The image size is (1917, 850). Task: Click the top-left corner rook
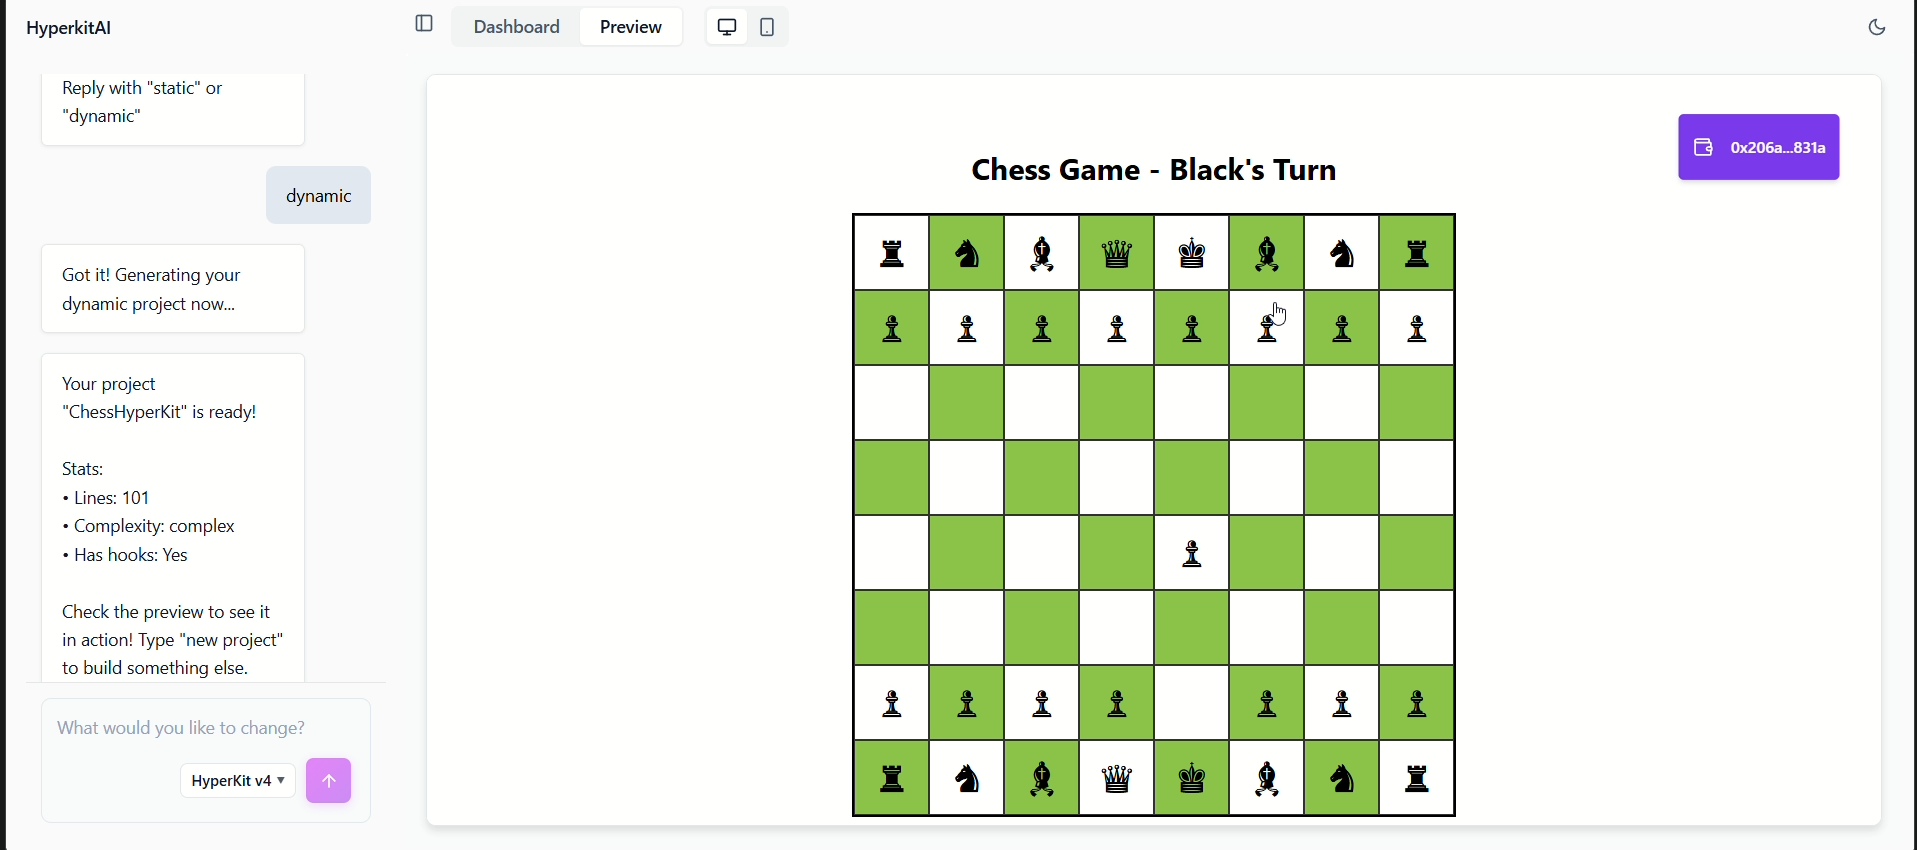pos(892,254)
